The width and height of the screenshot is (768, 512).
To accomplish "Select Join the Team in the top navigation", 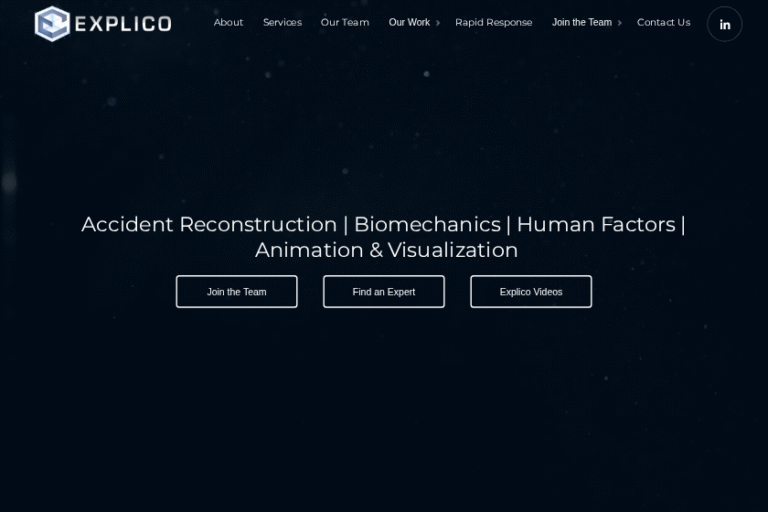I will click(x=581, y=22).
